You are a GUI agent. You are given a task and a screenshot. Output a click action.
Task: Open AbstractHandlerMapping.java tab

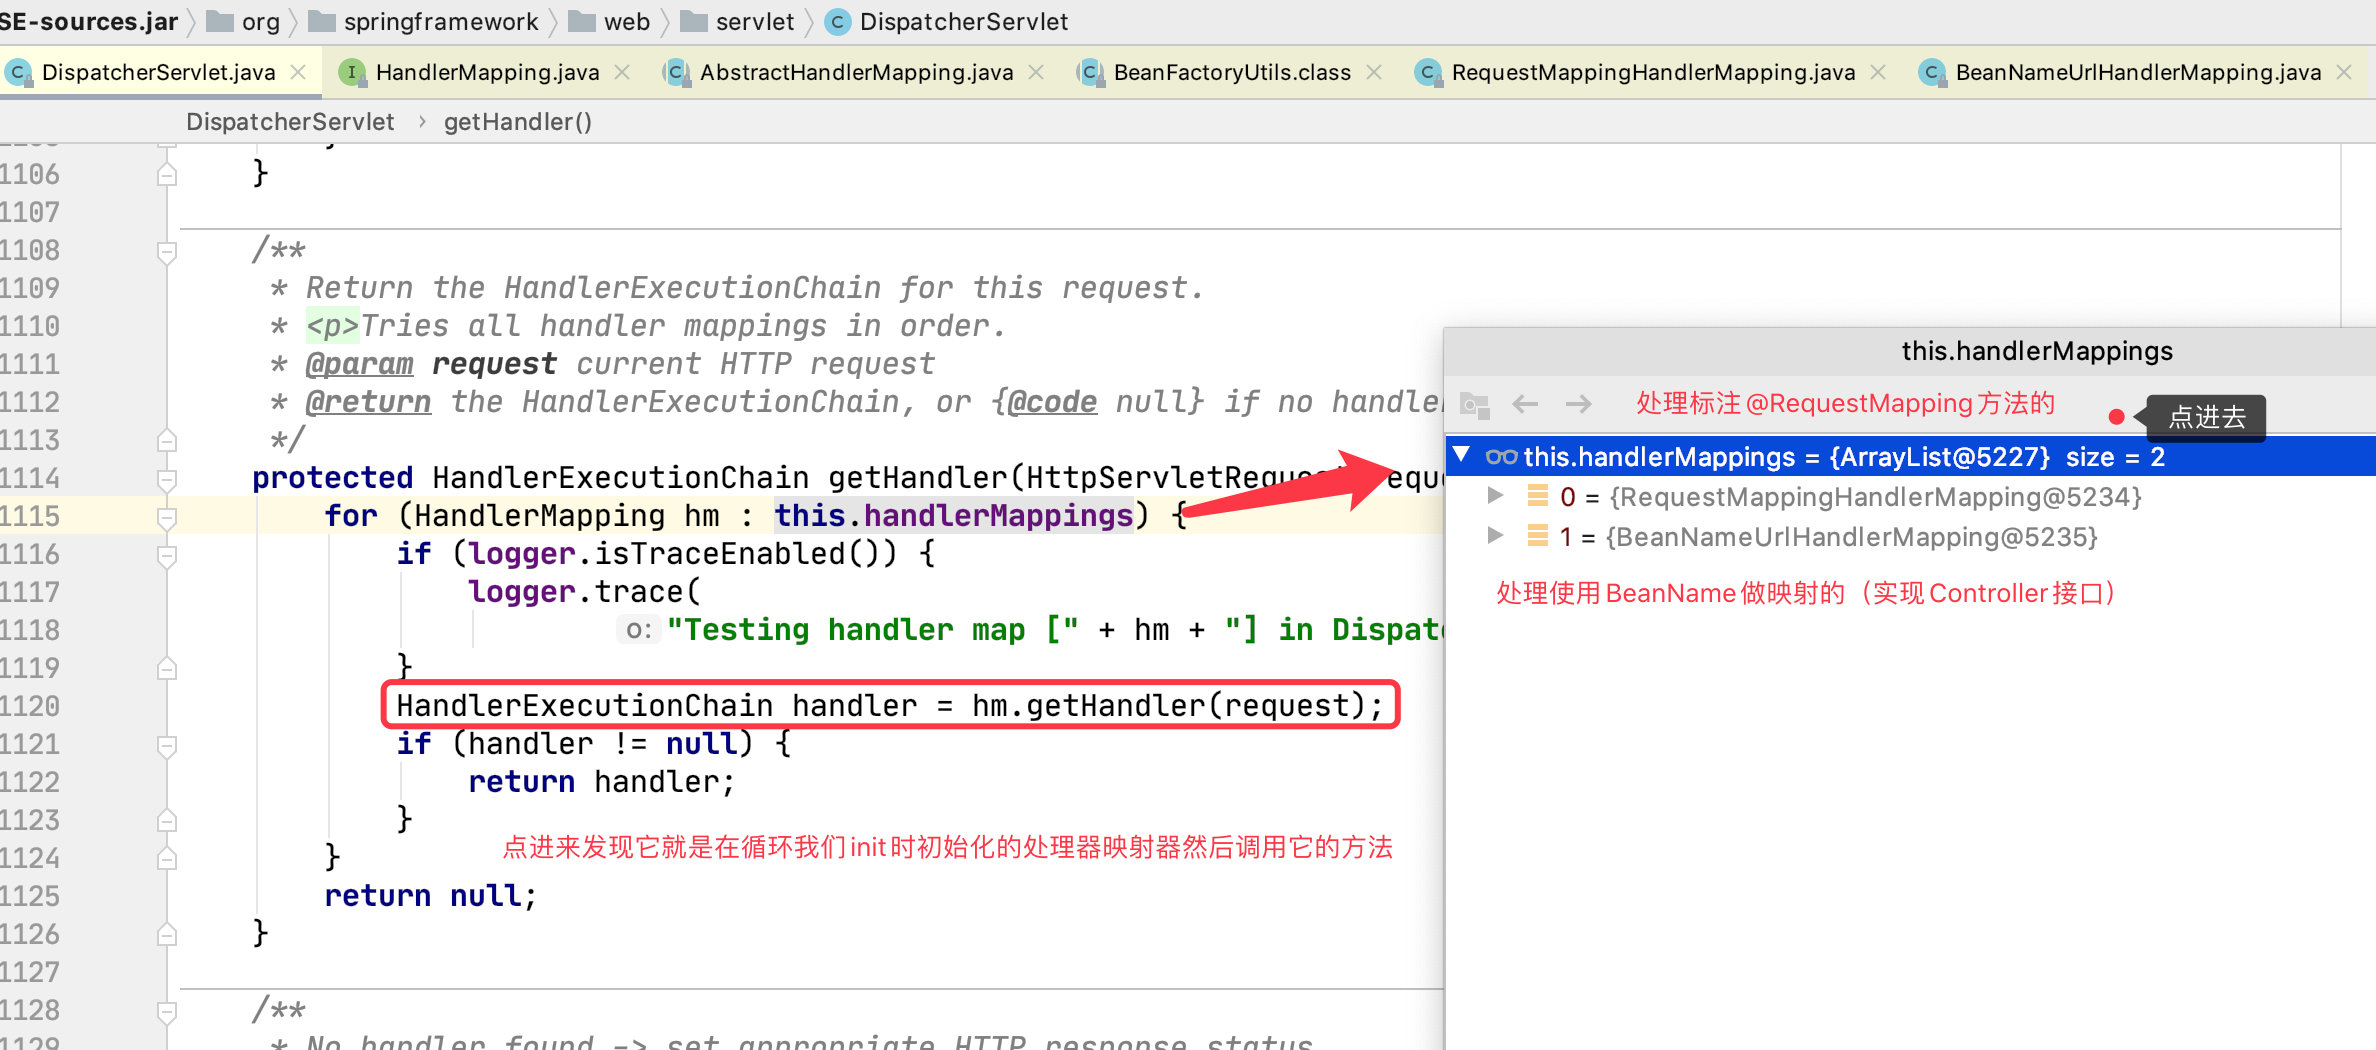tap(856, 72)
